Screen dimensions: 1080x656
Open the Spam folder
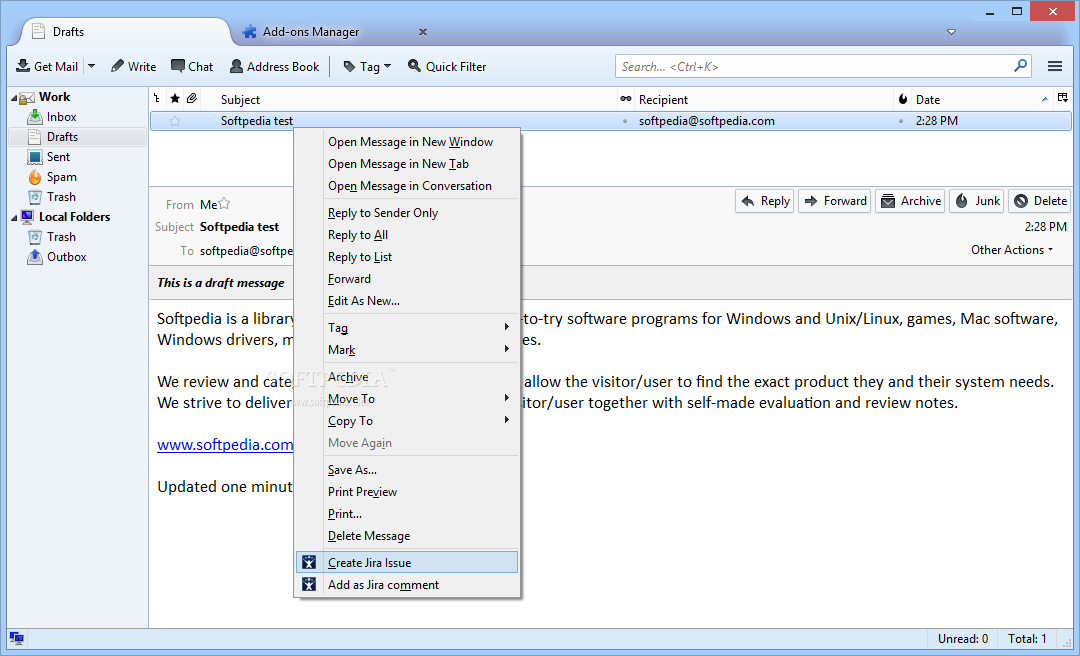tap(61, 177)
